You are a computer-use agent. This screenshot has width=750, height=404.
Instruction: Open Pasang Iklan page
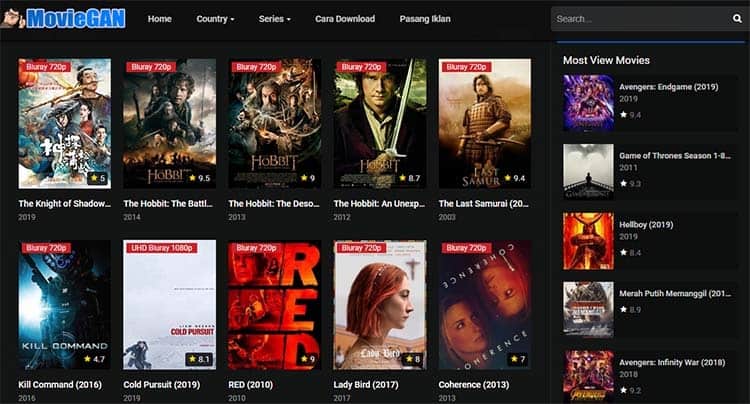click(425, 19)
